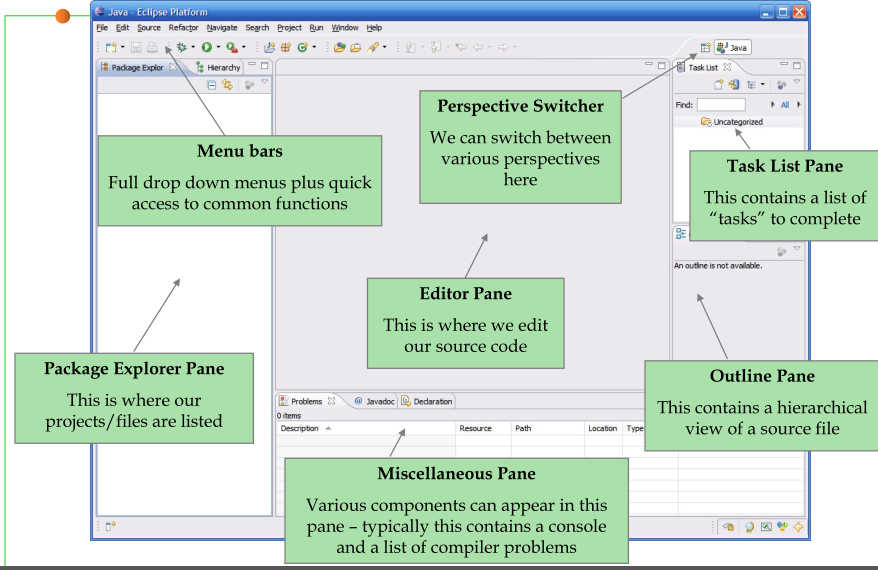Click the New wizard toolbar icon
Image resolution: width=878 pixels, height=570 pixels.
click(x=111, y=48)
